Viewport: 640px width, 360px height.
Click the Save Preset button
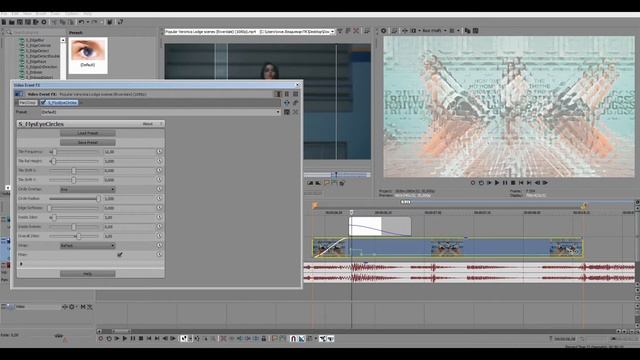coord(88,142)
